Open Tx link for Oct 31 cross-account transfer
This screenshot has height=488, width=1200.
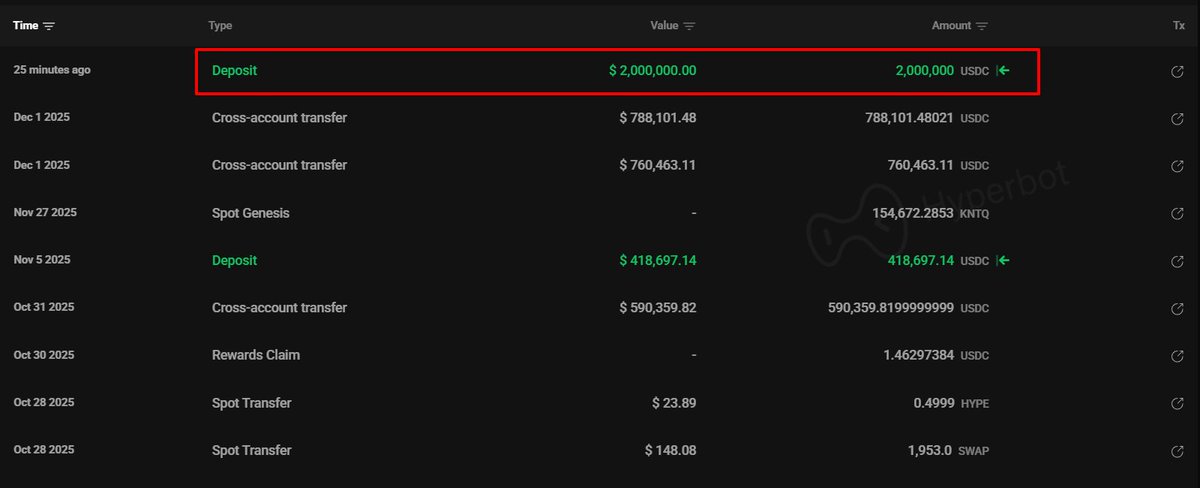pos(1177,309)
